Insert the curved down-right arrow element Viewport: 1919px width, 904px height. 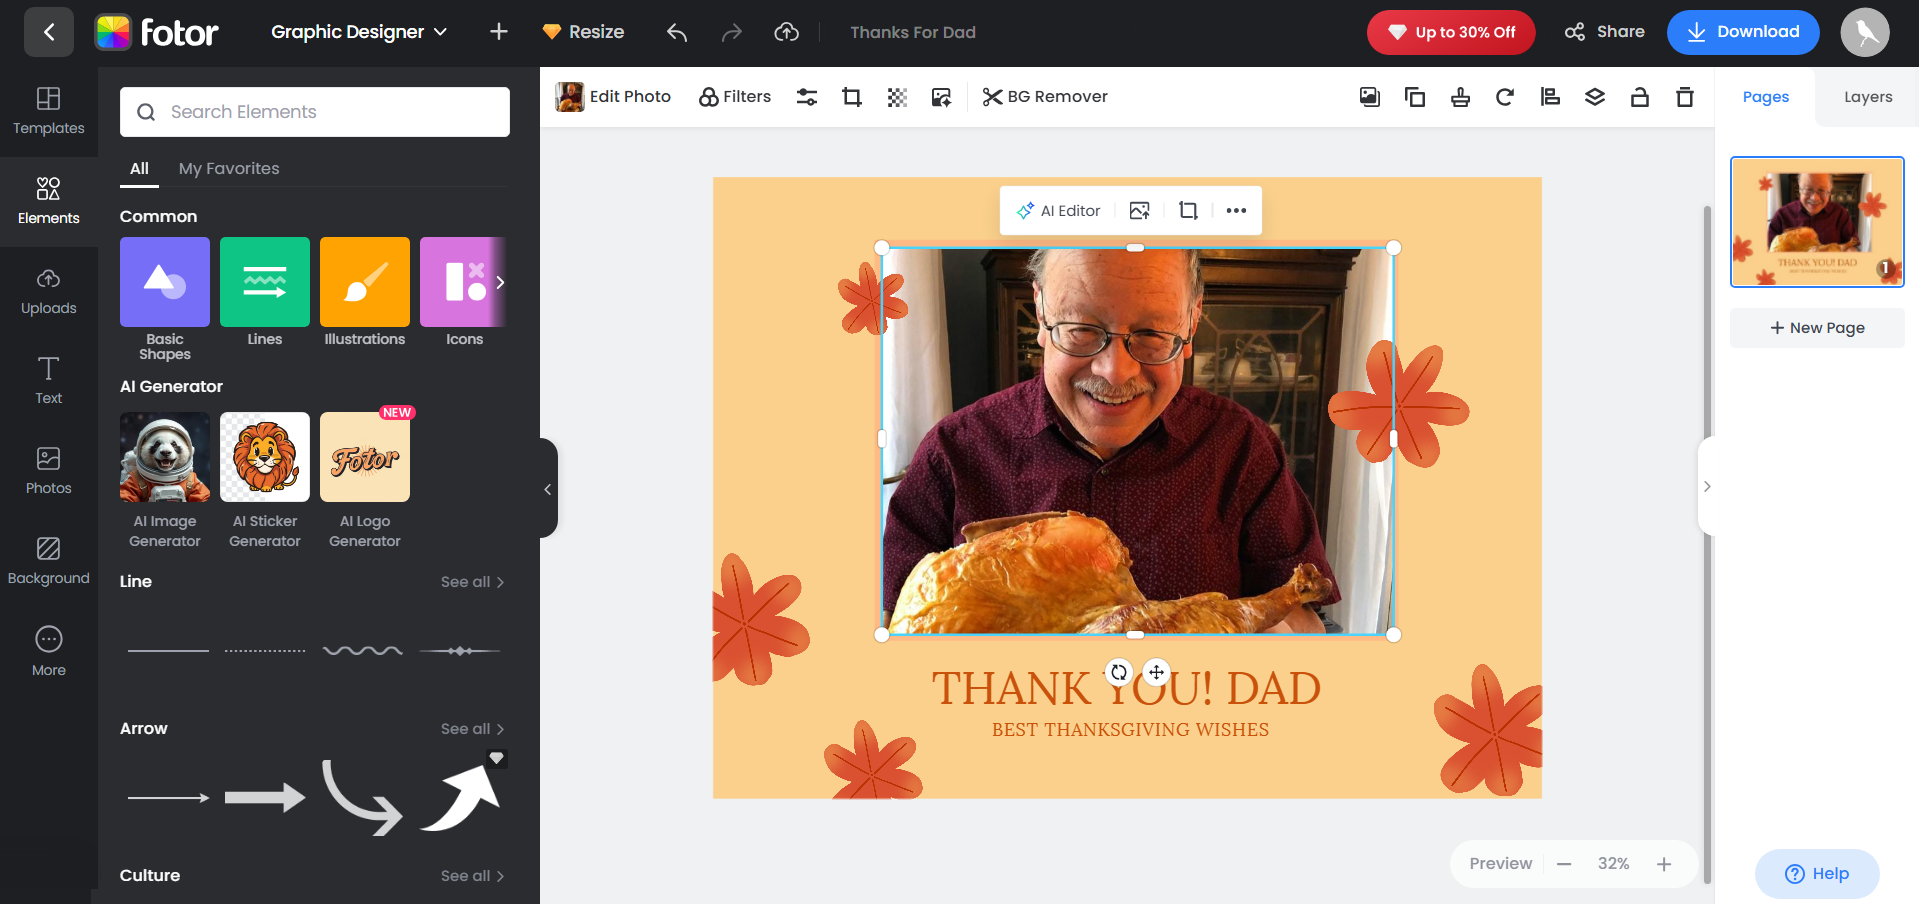[x=362, y=797]
